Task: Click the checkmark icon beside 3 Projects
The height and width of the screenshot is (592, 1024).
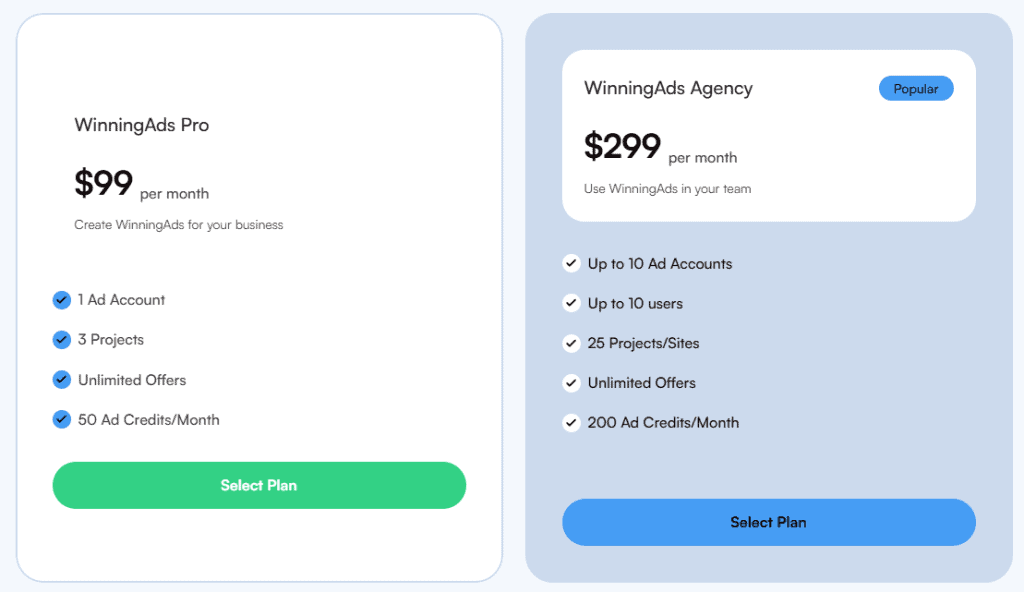Action: coord(61,340)
